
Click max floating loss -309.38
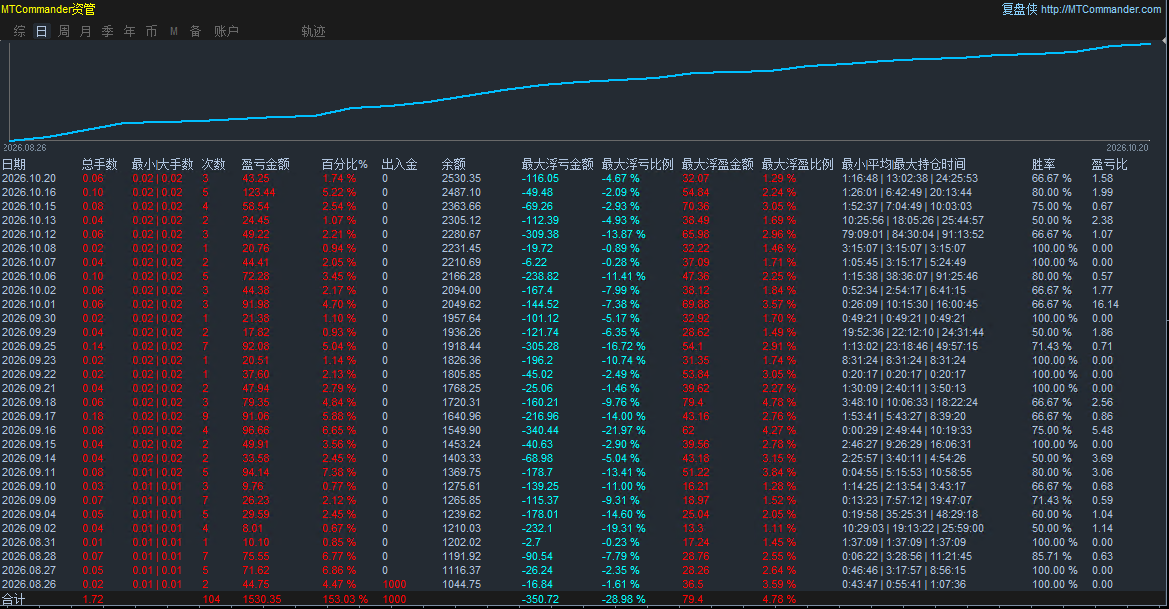click(x=541, y=234)
